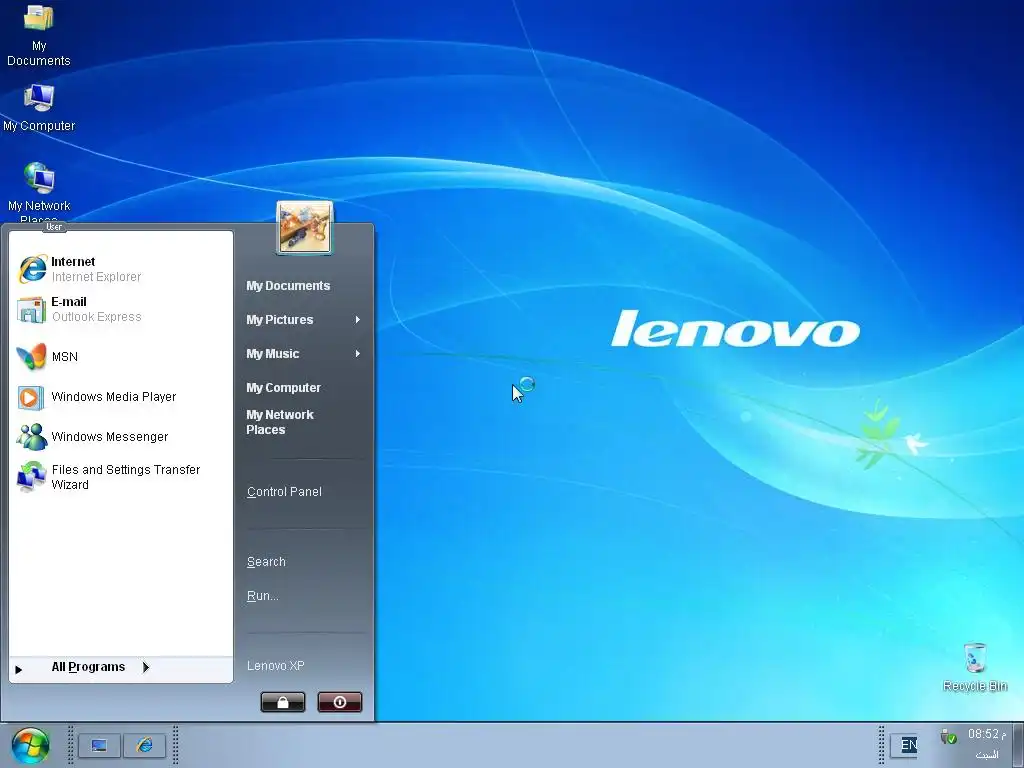Expand the My Pictures submenu arrow
The image size is (1024, 768).
[x=357, y=319]
